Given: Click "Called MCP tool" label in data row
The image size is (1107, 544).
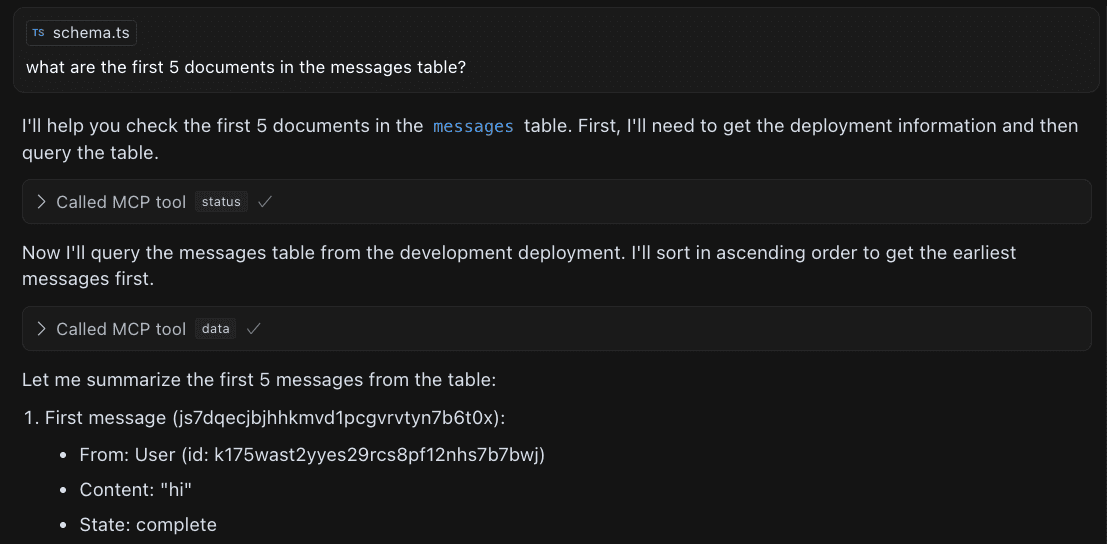Looking at the screenshot, I should tap(121, 329).
